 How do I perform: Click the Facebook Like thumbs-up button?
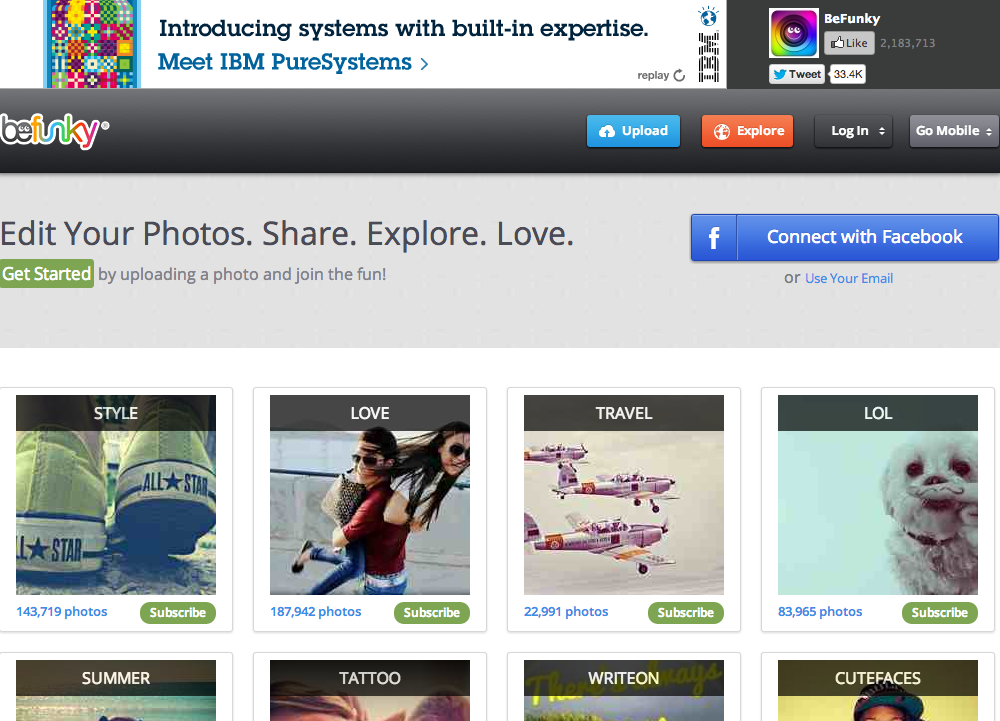pos(848,43)
